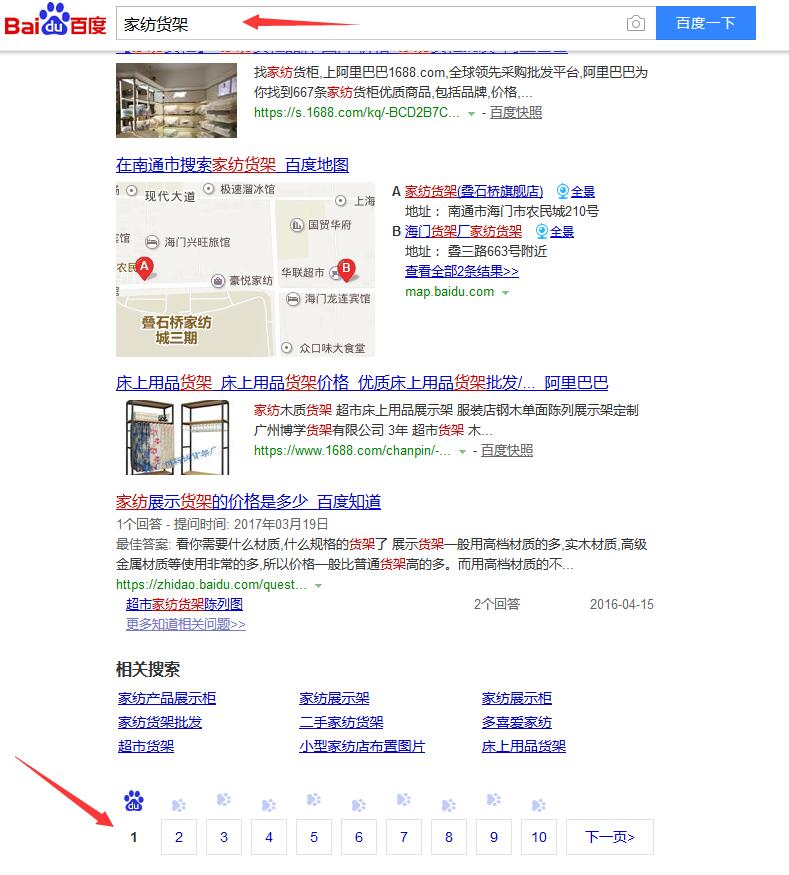Open 百度快照 link of 1688 chanpin result
789x875 pixels.
click(507, 450)
